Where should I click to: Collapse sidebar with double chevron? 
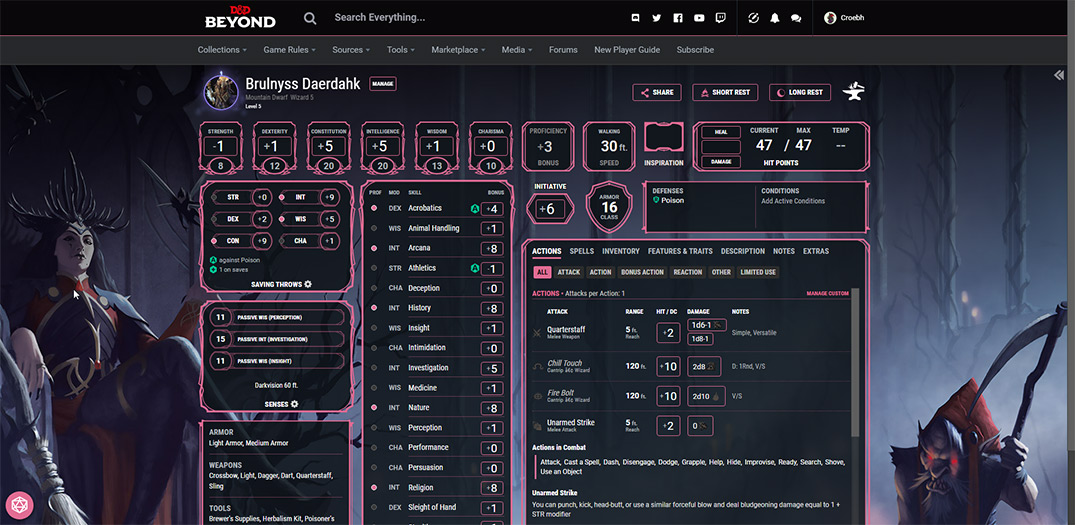click(x=1059, y=76)
